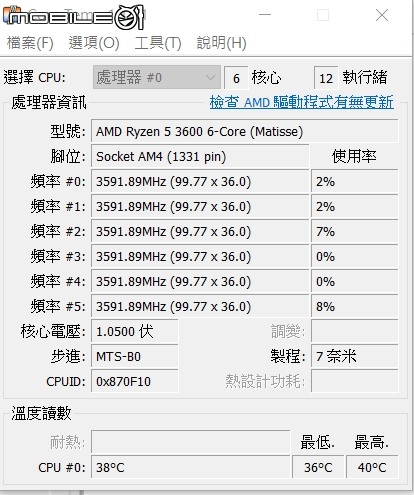Click the 最低. column header
The width and height of the screenshot is (414, 495).
pyautogui.click(x=317, y=442)
